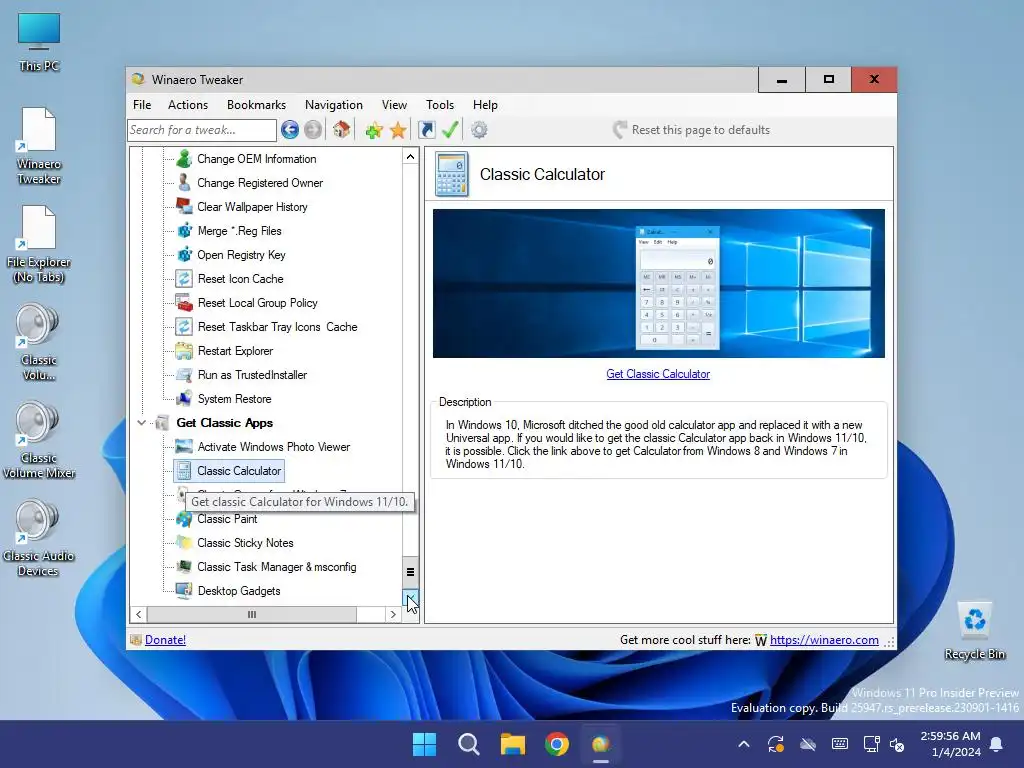Image resolution: width=1024 pixels, height=768 pixels.
Task: Open the Bookmarks menu
Action: tap(256, 104)
